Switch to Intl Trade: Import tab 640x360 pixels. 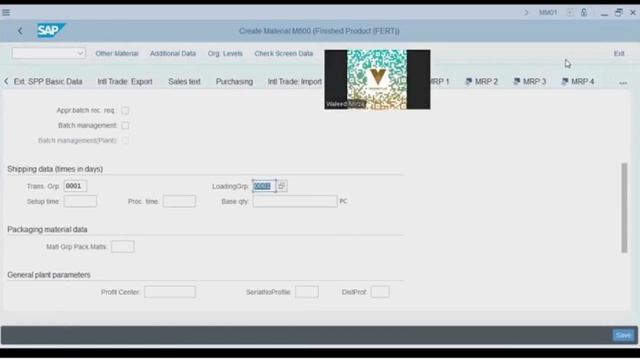[295, 82]
